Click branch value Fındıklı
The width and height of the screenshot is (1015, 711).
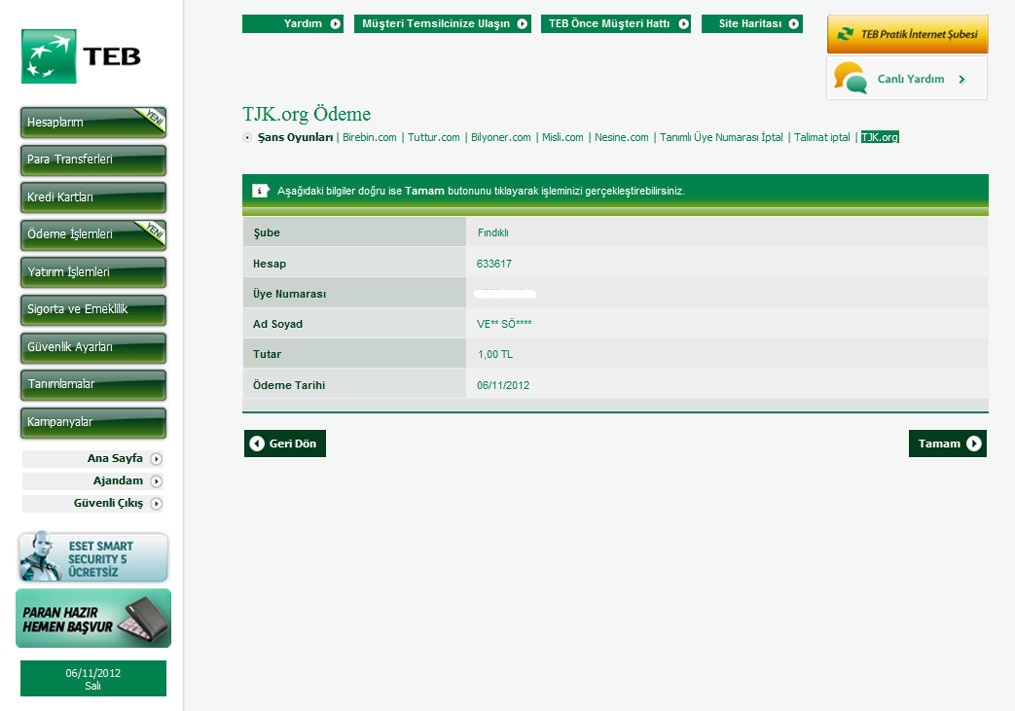click(493, 233)
